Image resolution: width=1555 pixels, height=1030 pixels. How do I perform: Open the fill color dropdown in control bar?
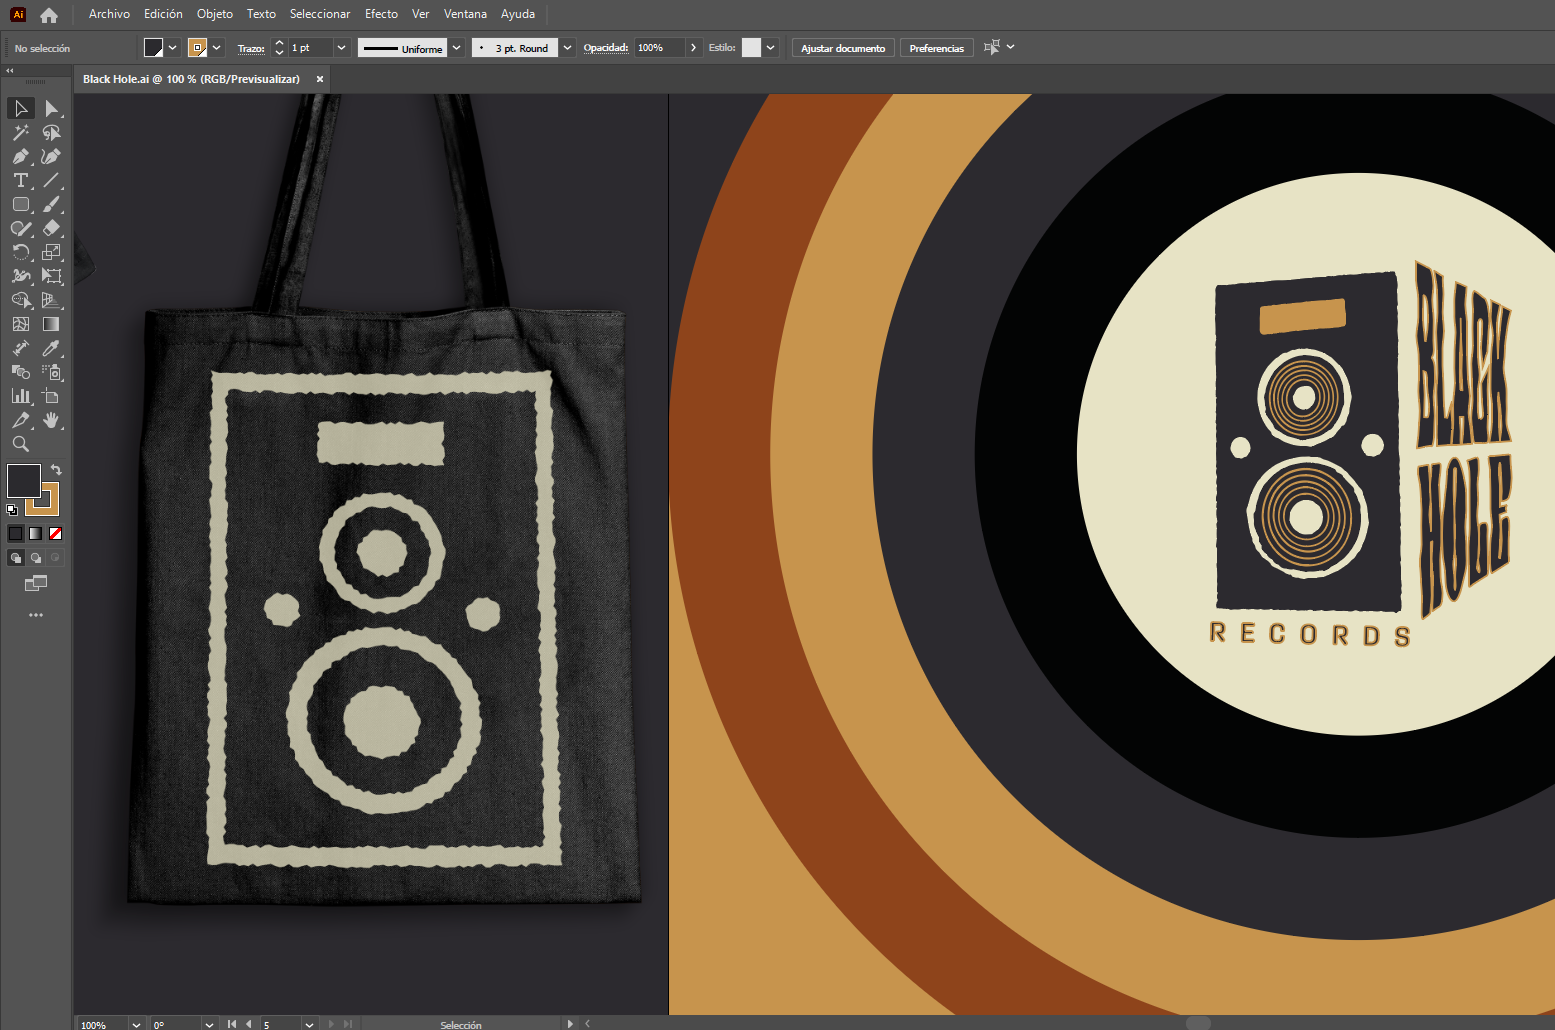173,48
